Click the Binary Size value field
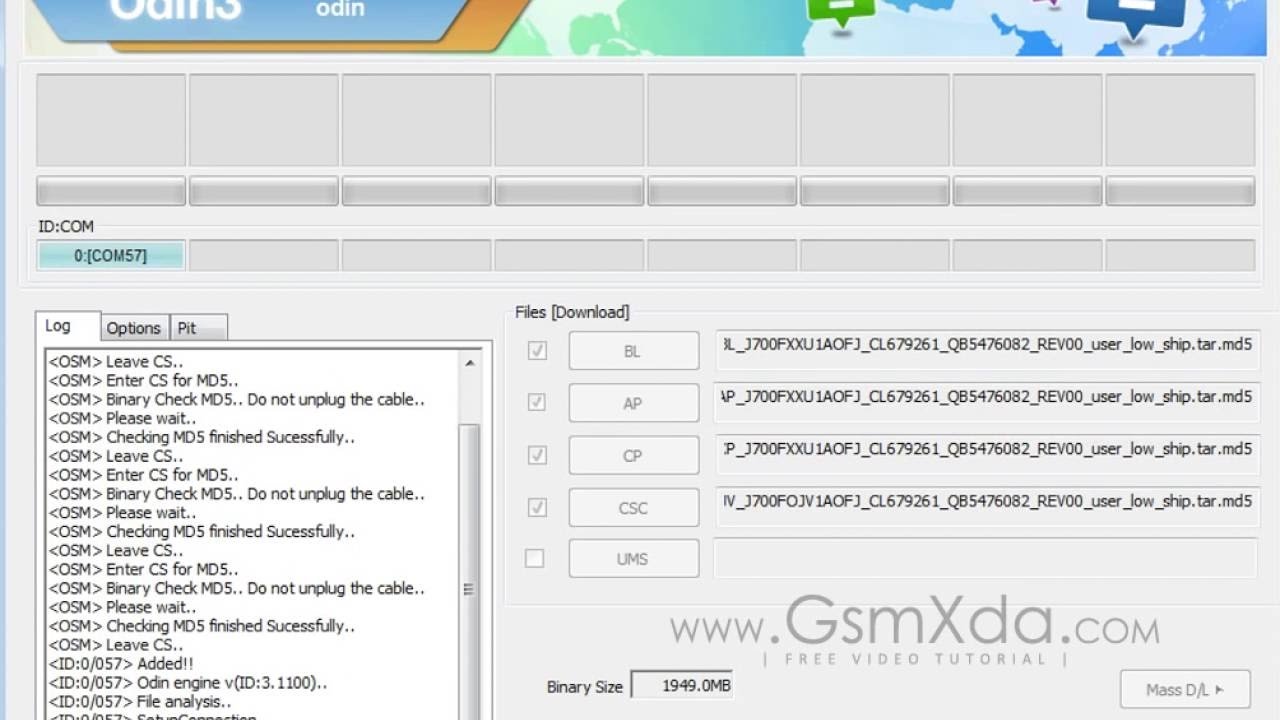Viewport: 1280px width, 720px height. pyautogui.click(x=683, y=686)
